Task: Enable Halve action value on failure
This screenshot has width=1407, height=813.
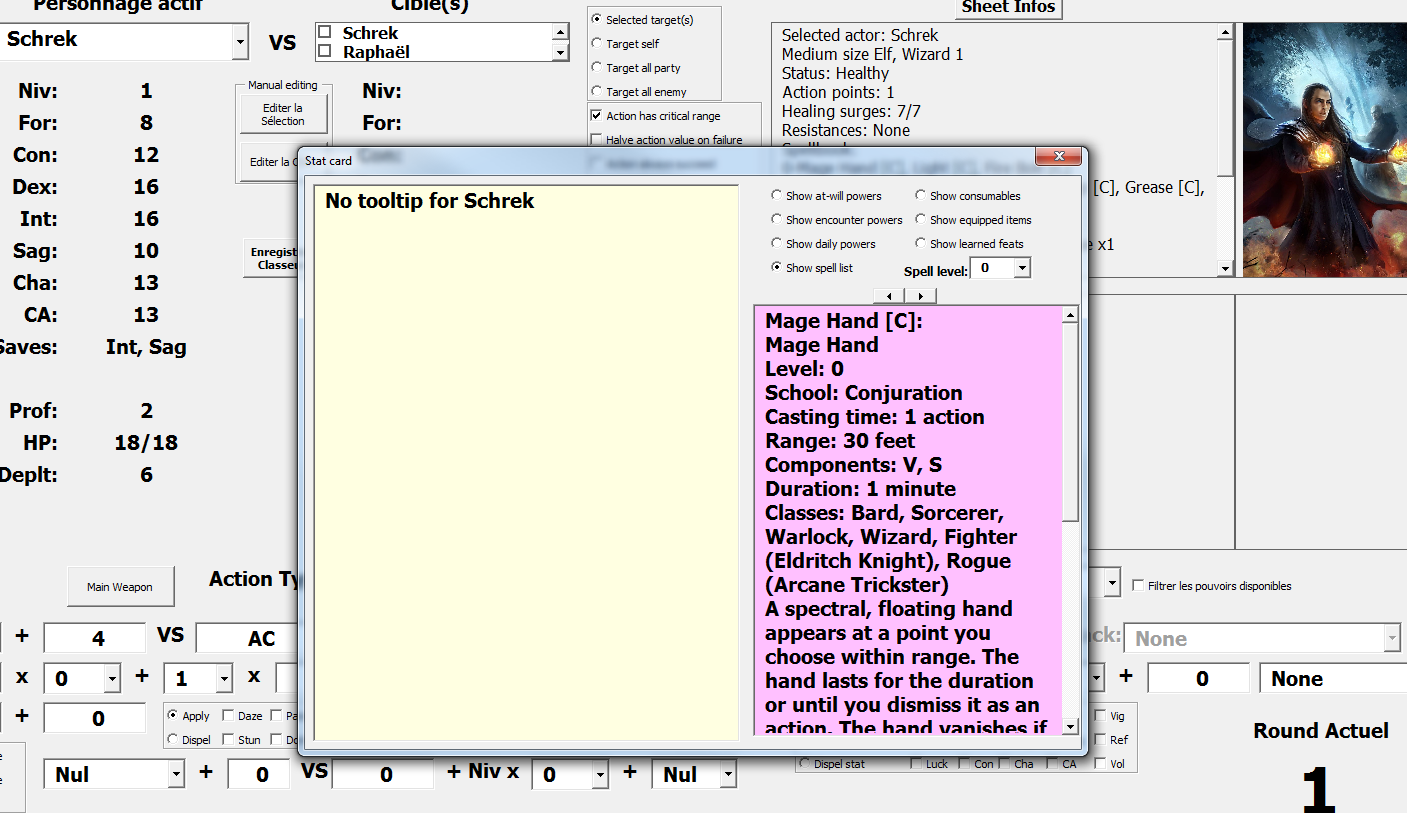Action: [597, 140]
